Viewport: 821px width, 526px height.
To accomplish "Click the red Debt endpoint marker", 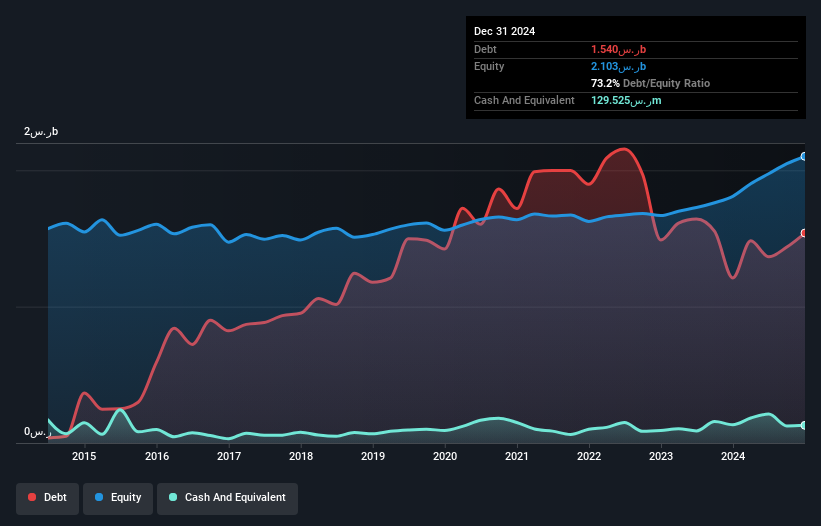I will click(804, 233).
